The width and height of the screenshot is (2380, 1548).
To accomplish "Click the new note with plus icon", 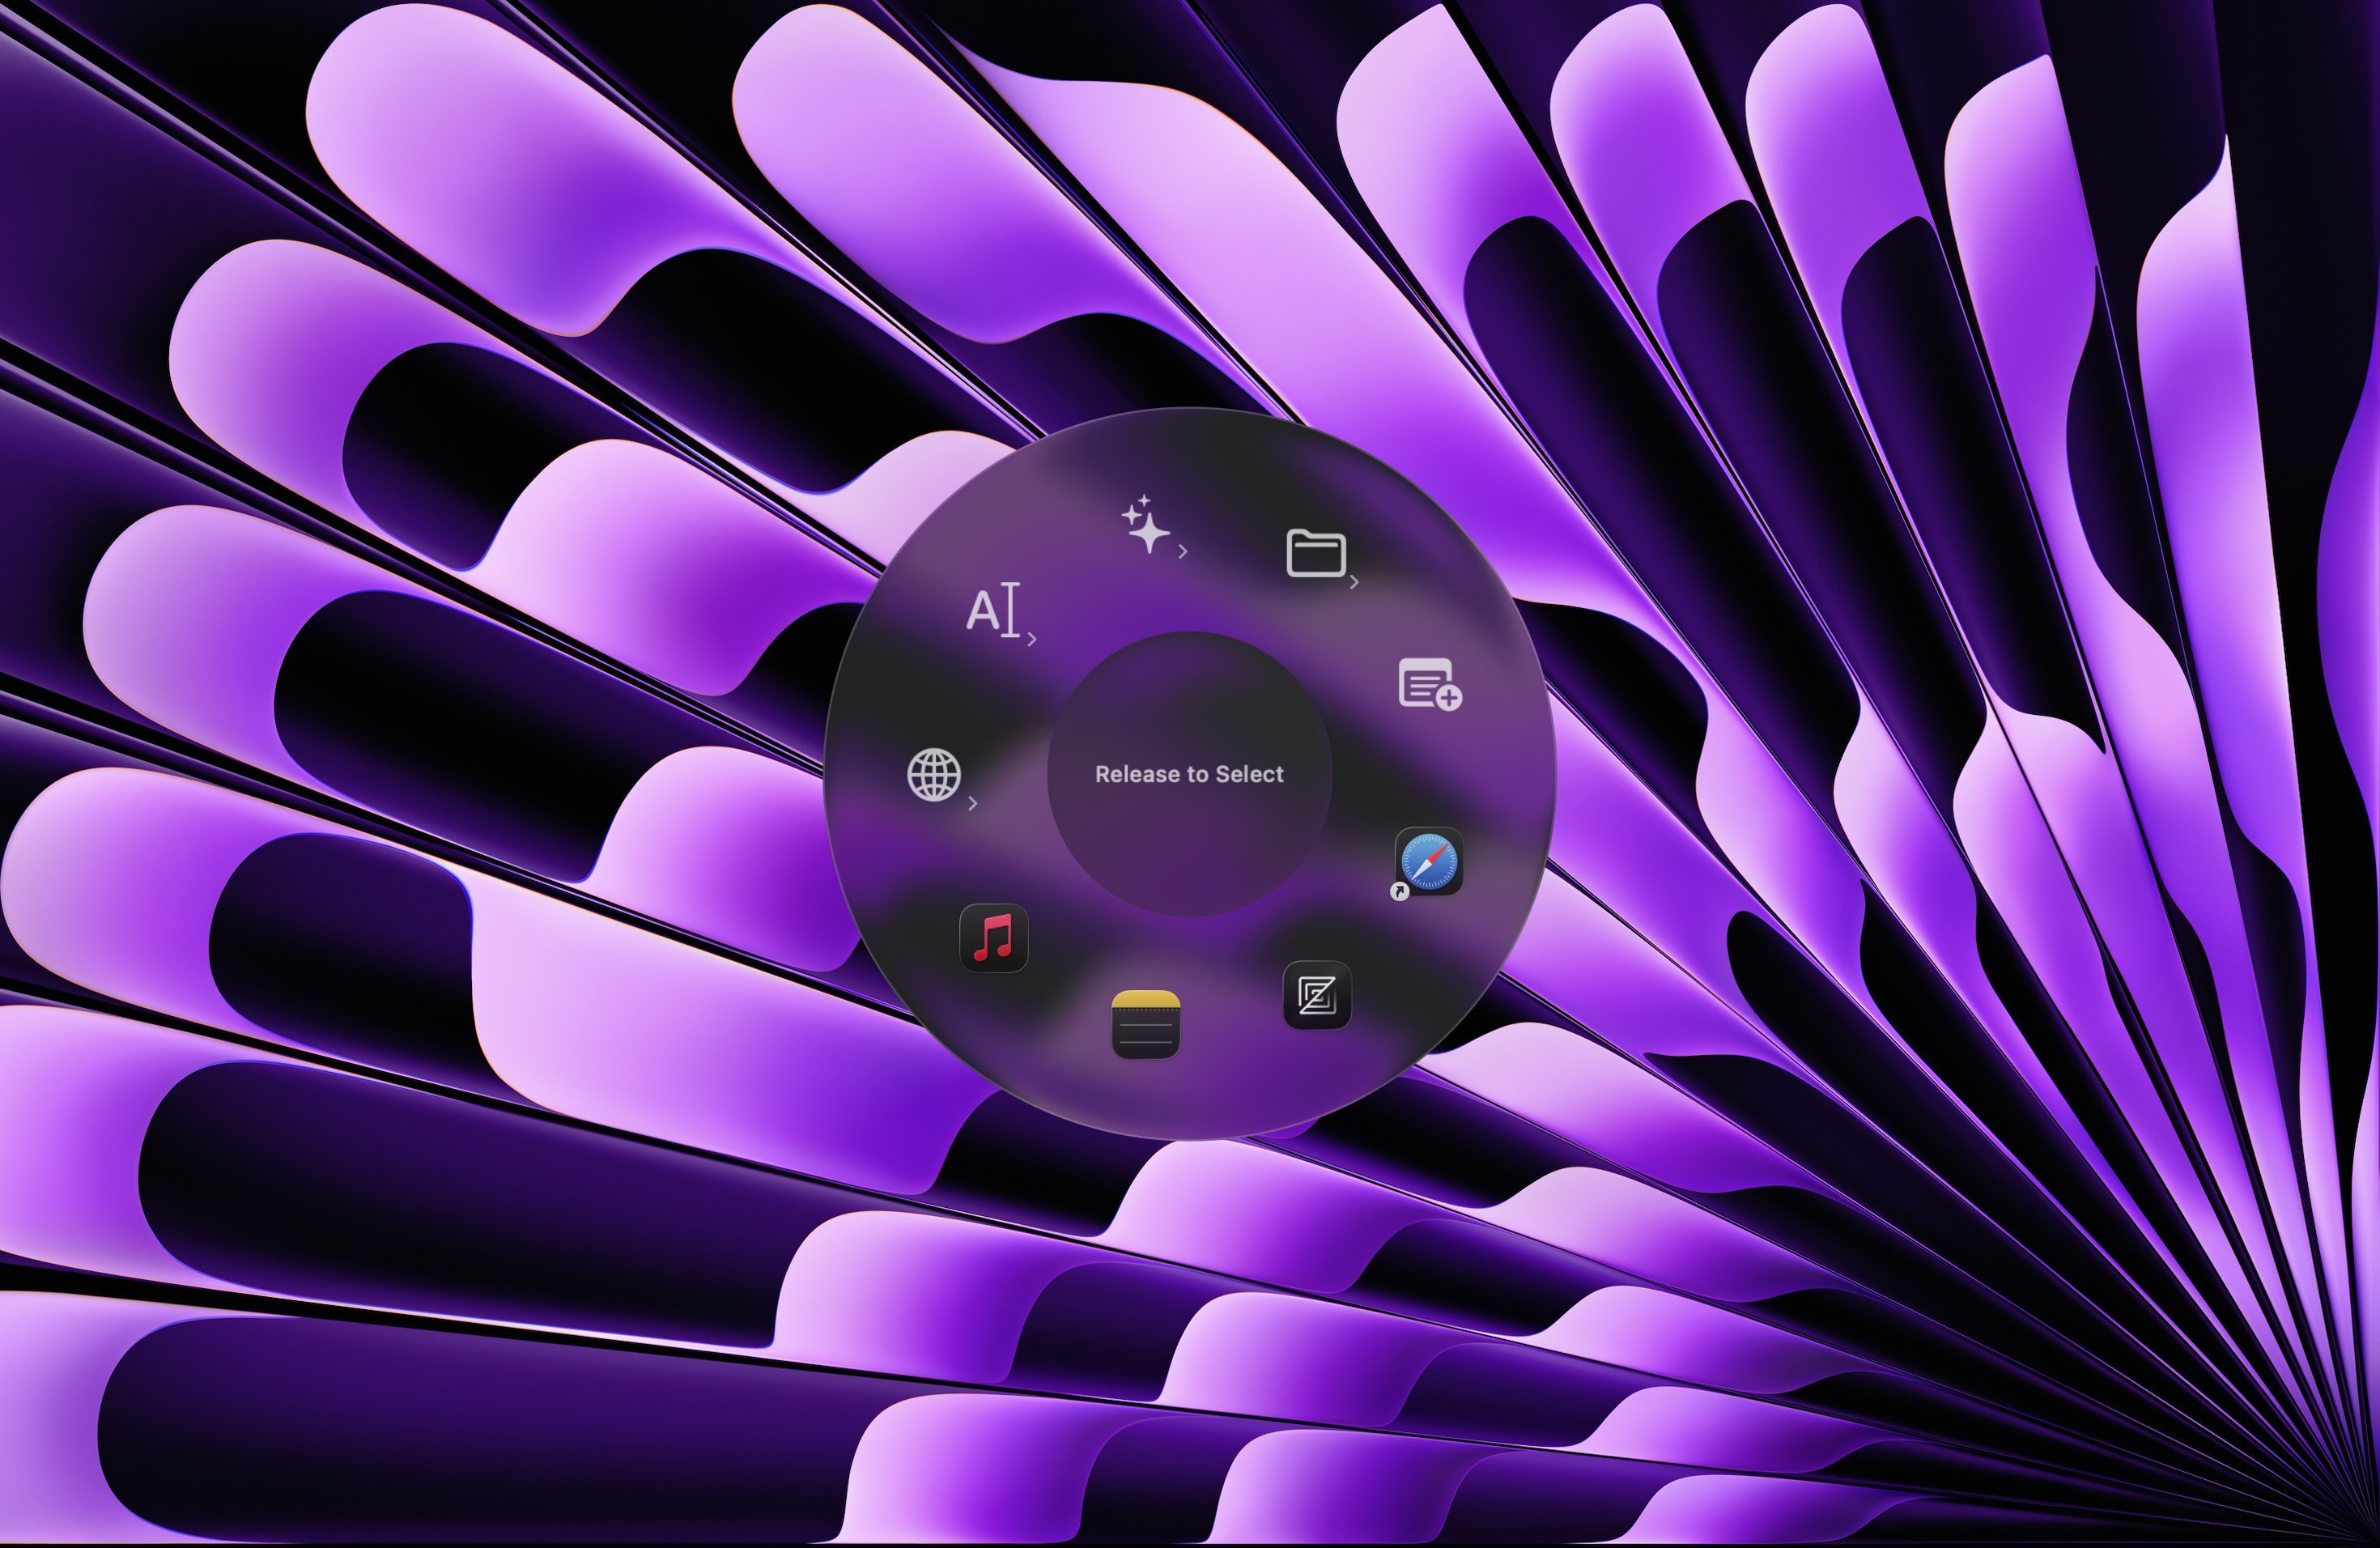I will click(x=1427, y=683).
